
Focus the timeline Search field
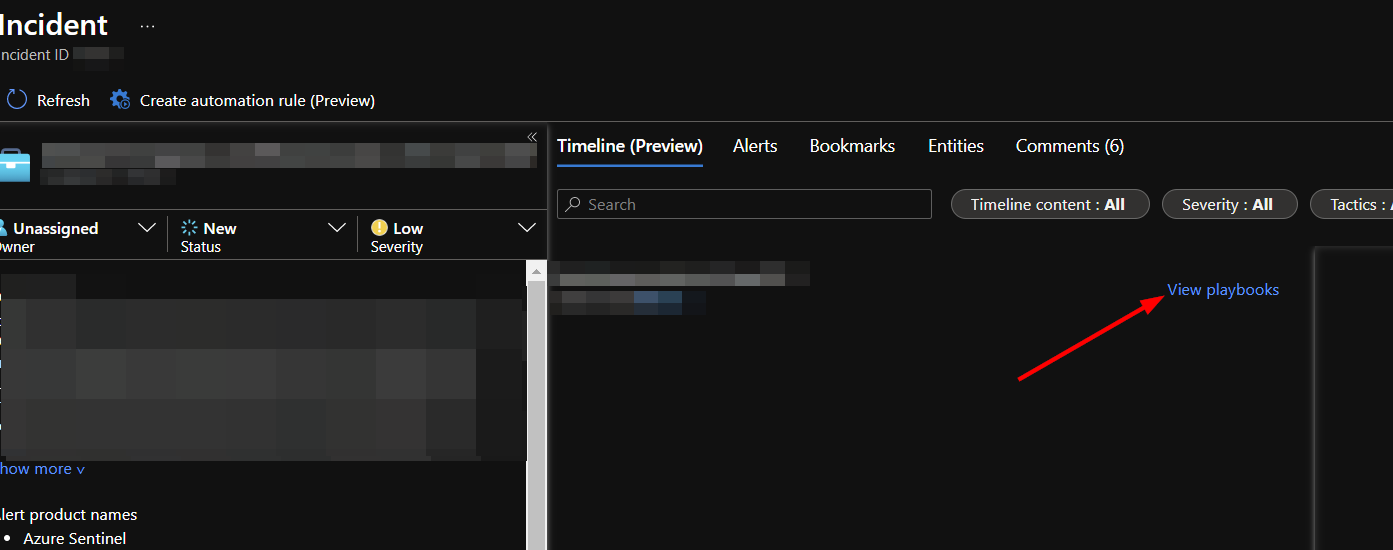(744, 204)
